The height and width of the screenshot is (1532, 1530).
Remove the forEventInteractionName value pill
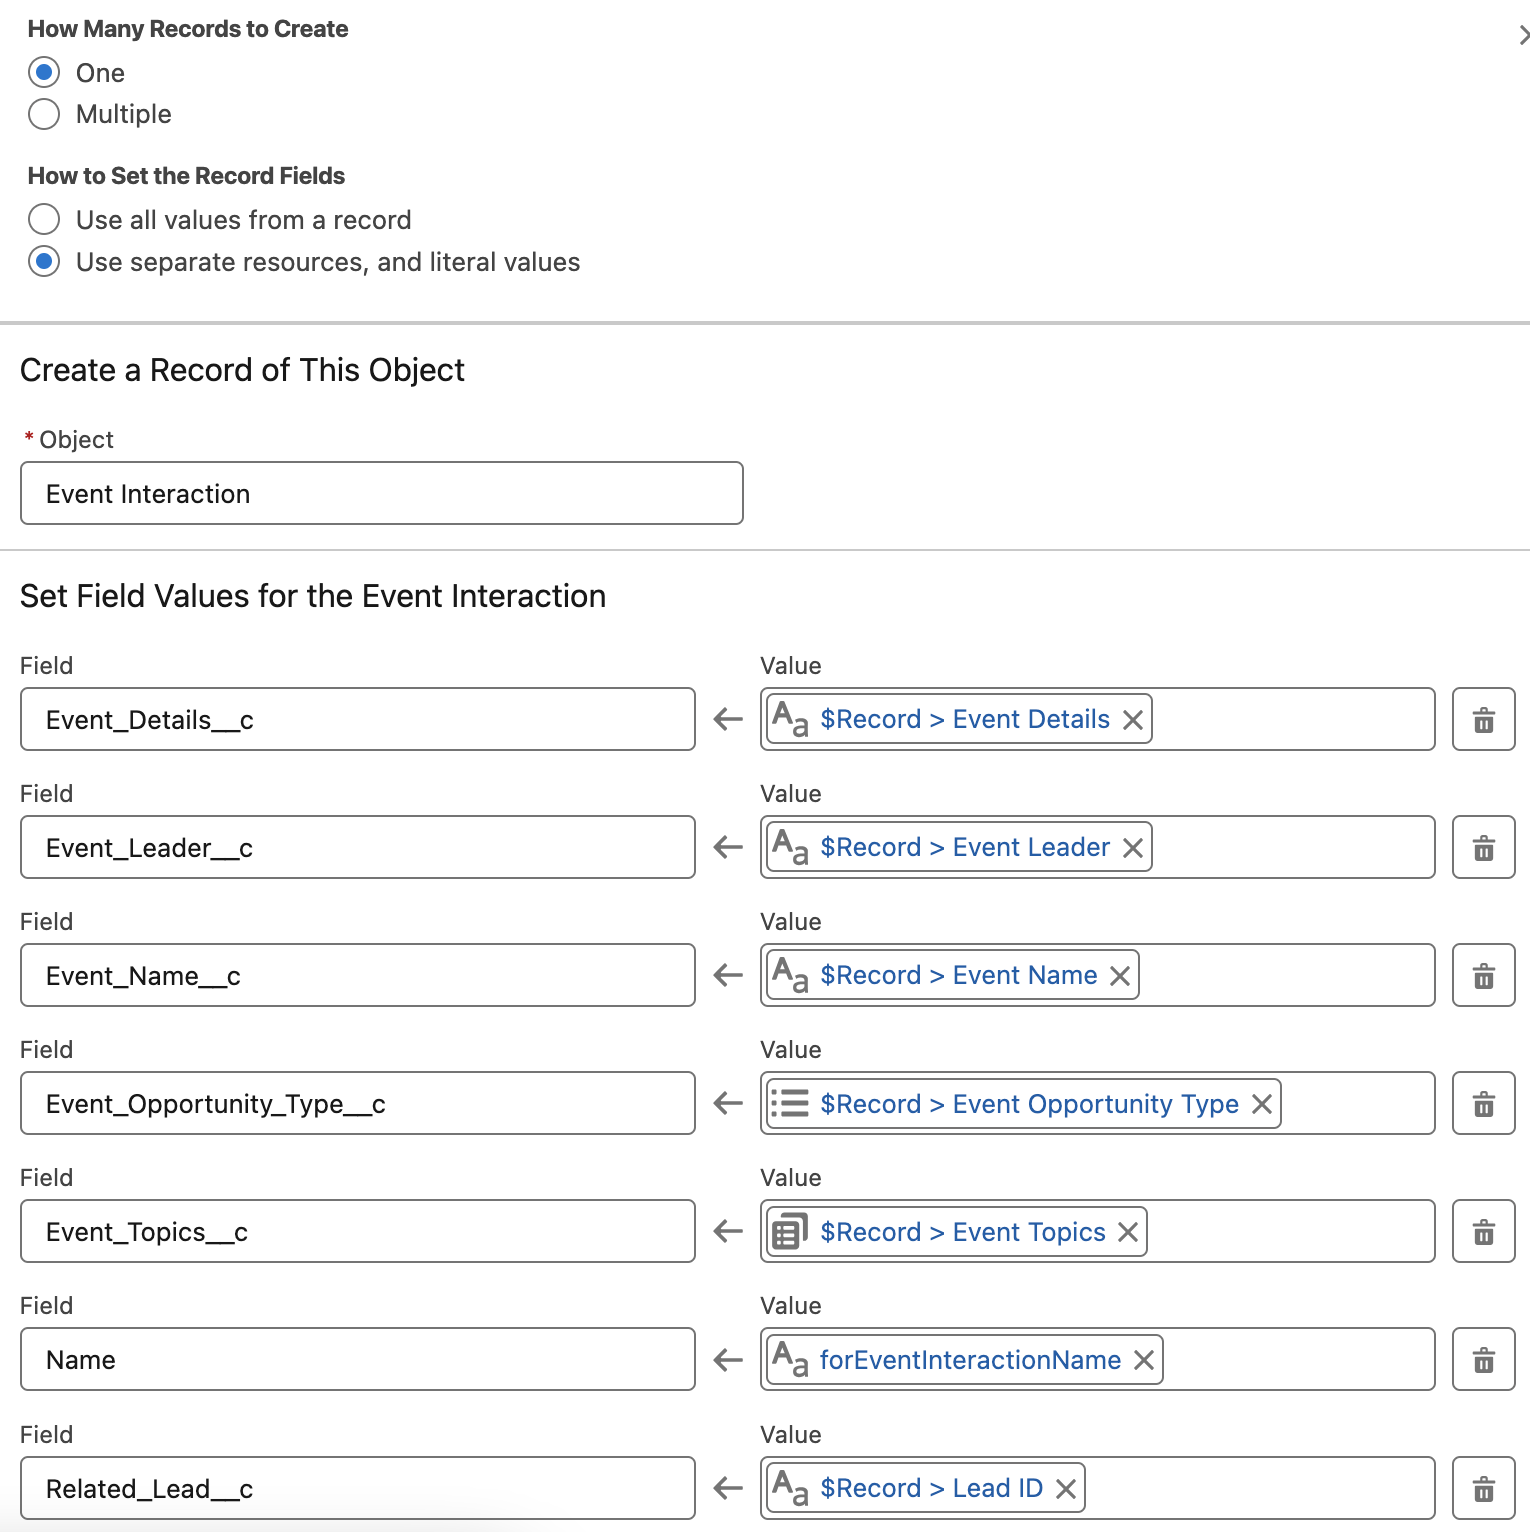[x=1144, y=1360]
